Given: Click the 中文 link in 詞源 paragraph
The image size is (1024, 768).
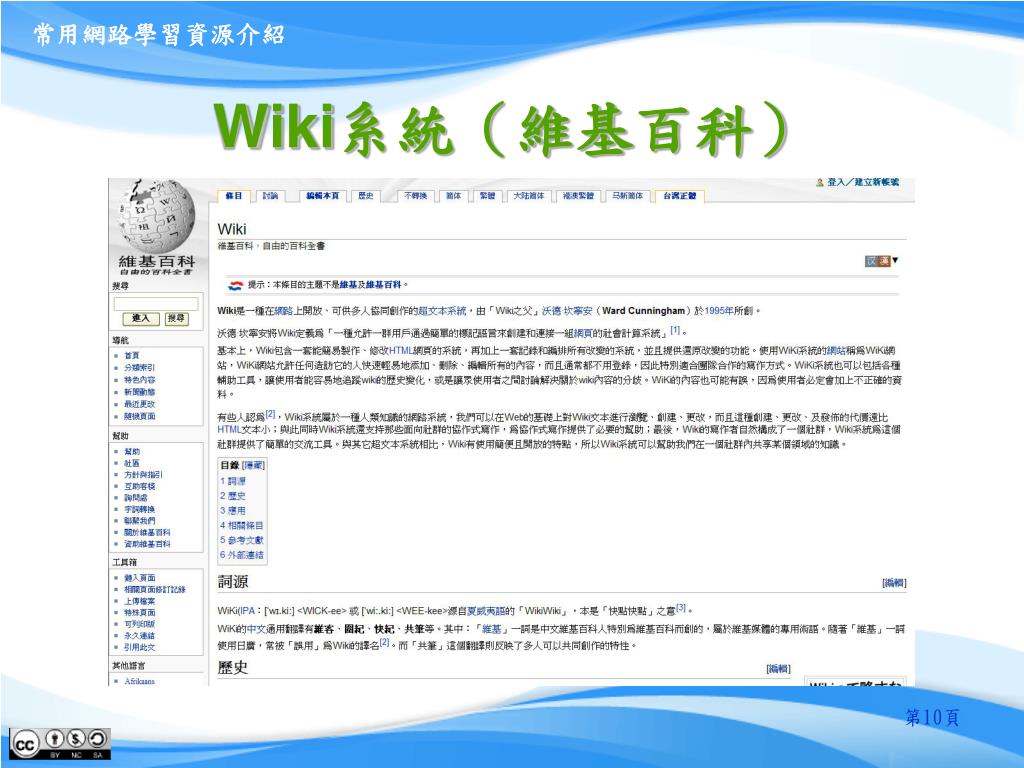Looking at the screenshot, I should pyautogui.click(x=255, y=630).
